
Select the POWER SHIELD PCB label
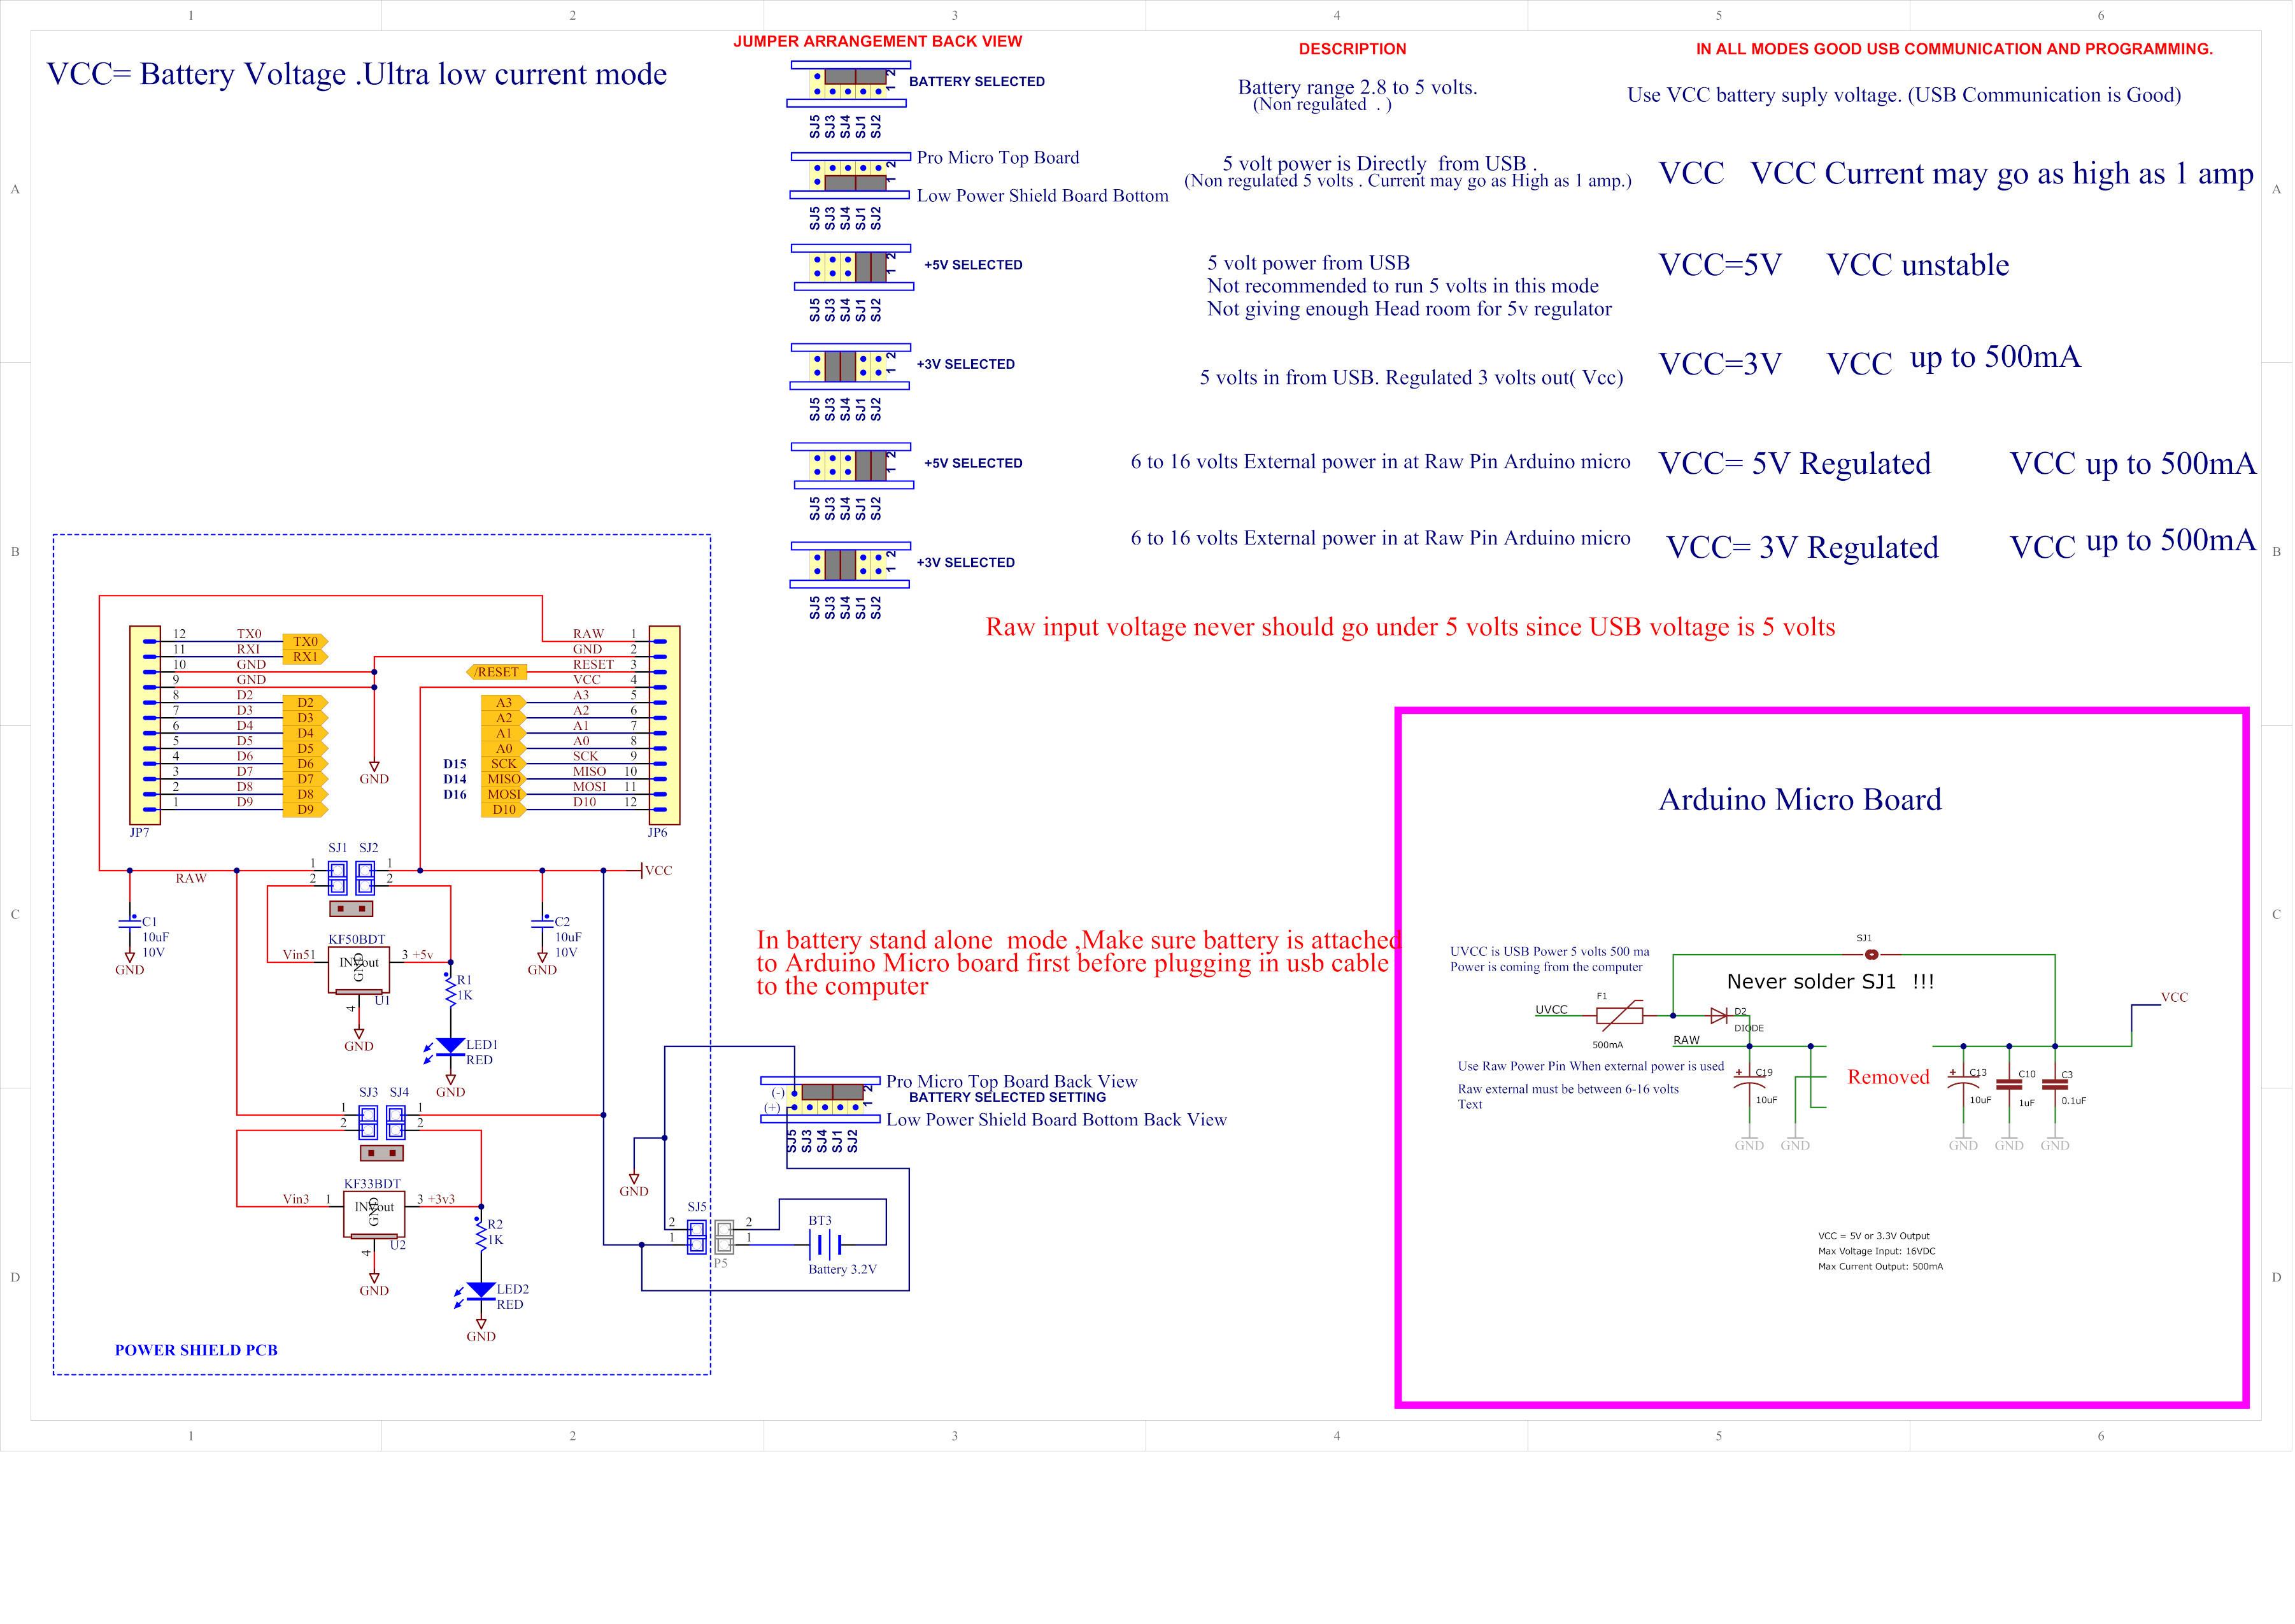(196, 1350)
